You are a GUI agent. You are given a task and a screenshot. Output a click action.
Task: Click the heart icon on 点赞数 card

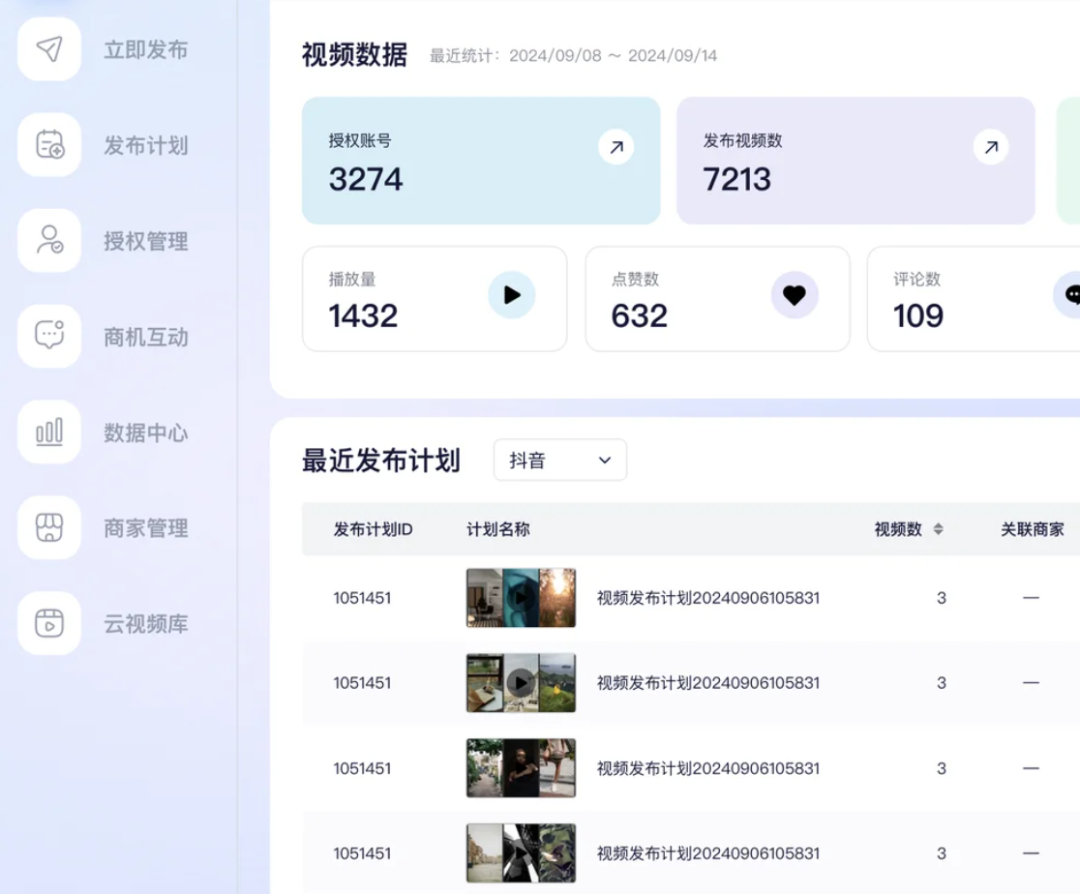795,295
